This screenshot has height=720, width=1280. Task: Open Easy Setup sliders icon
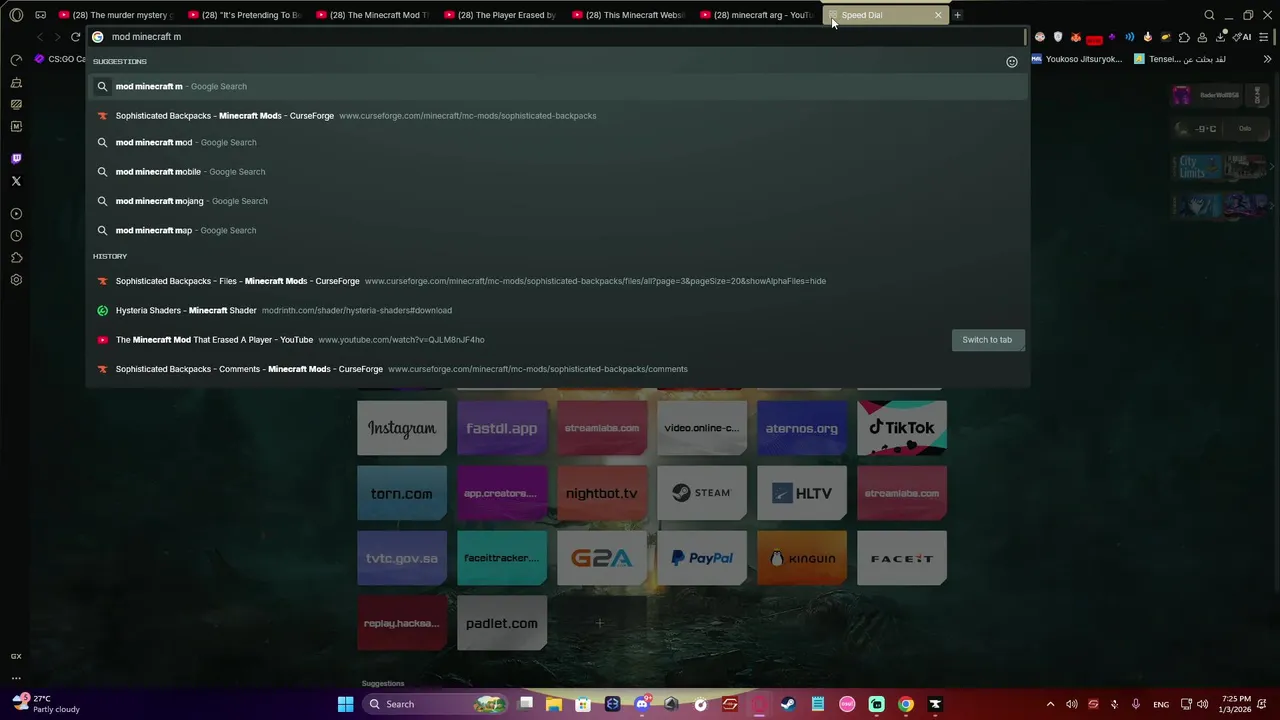click(1265, 37)
